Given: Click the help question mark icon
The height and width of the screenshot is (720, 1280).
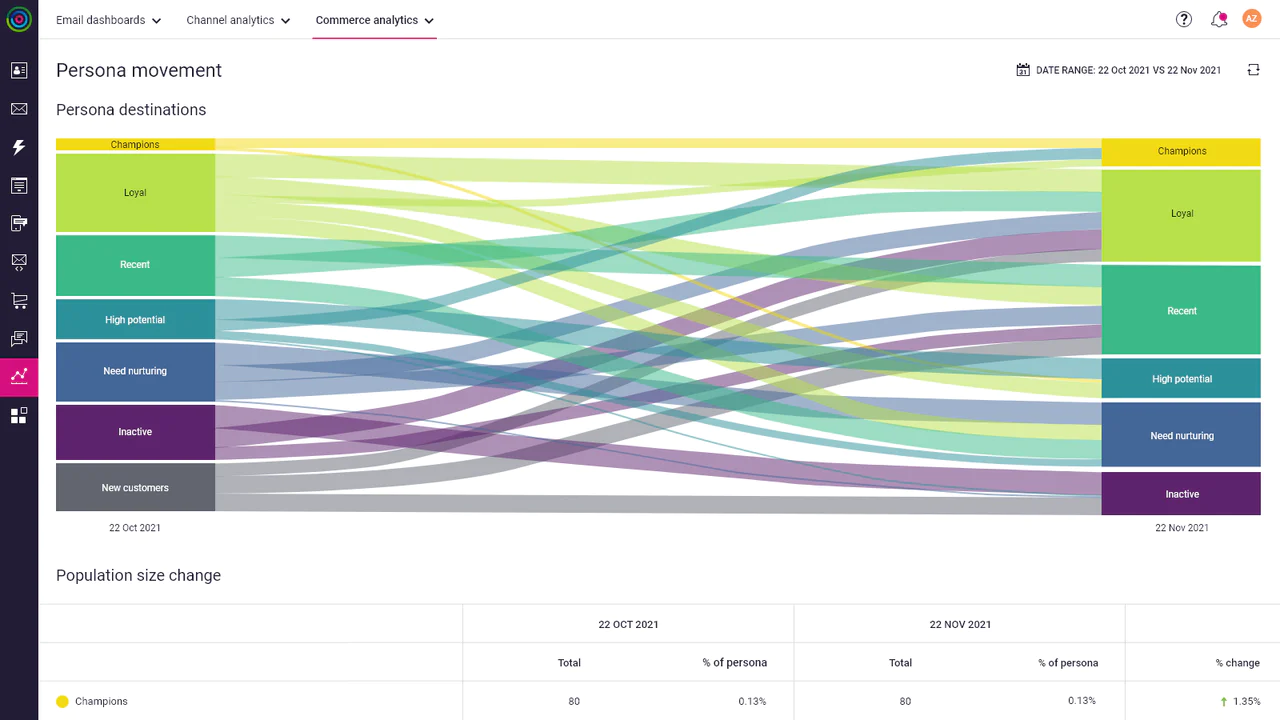Looking at the screenshot, I should click(x=1184, y=19).
